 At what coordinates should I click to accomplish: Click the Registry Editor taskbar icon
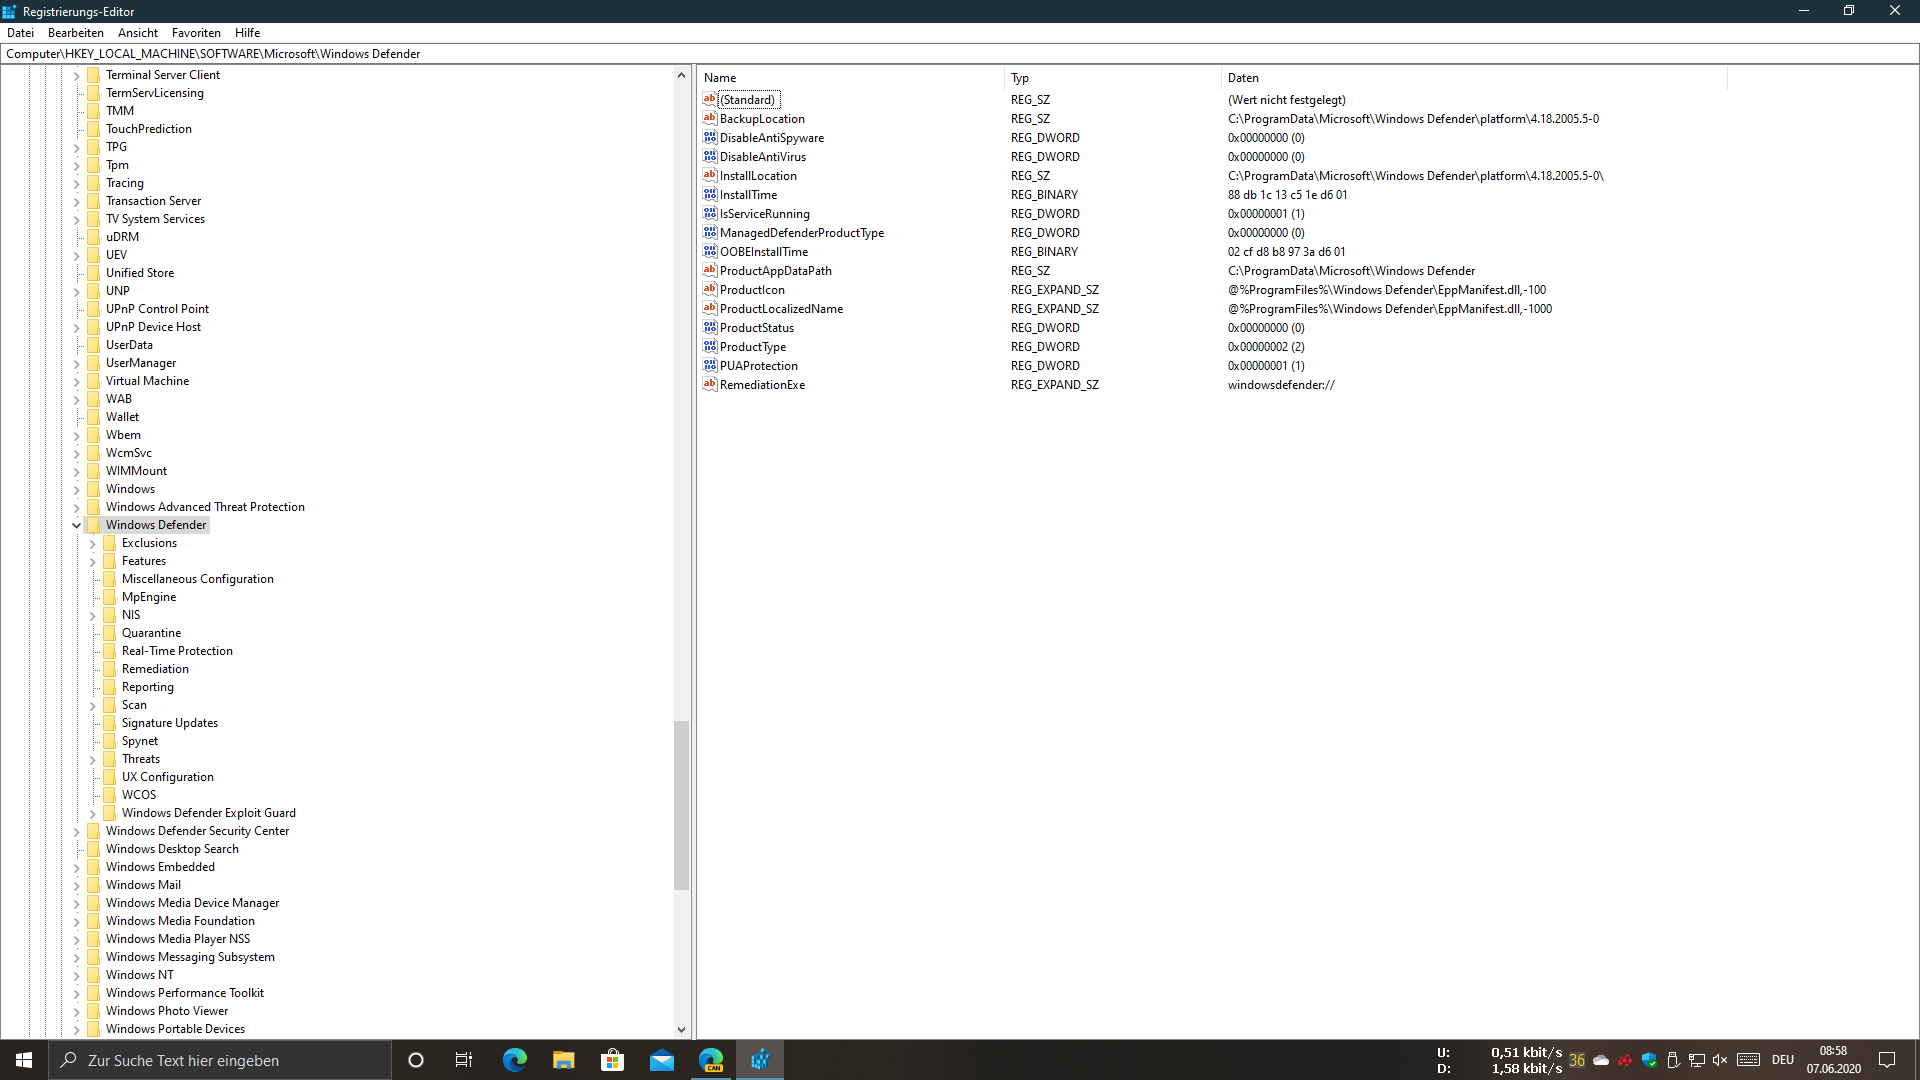point(760,1060)
